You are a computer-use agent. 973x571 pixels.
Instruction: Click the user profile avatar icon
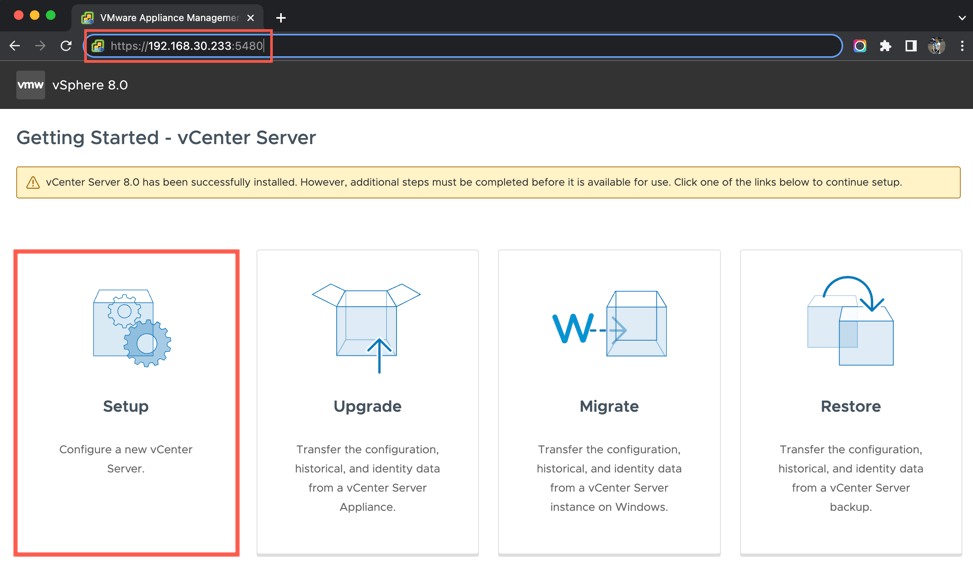click(x=936, y=46)
